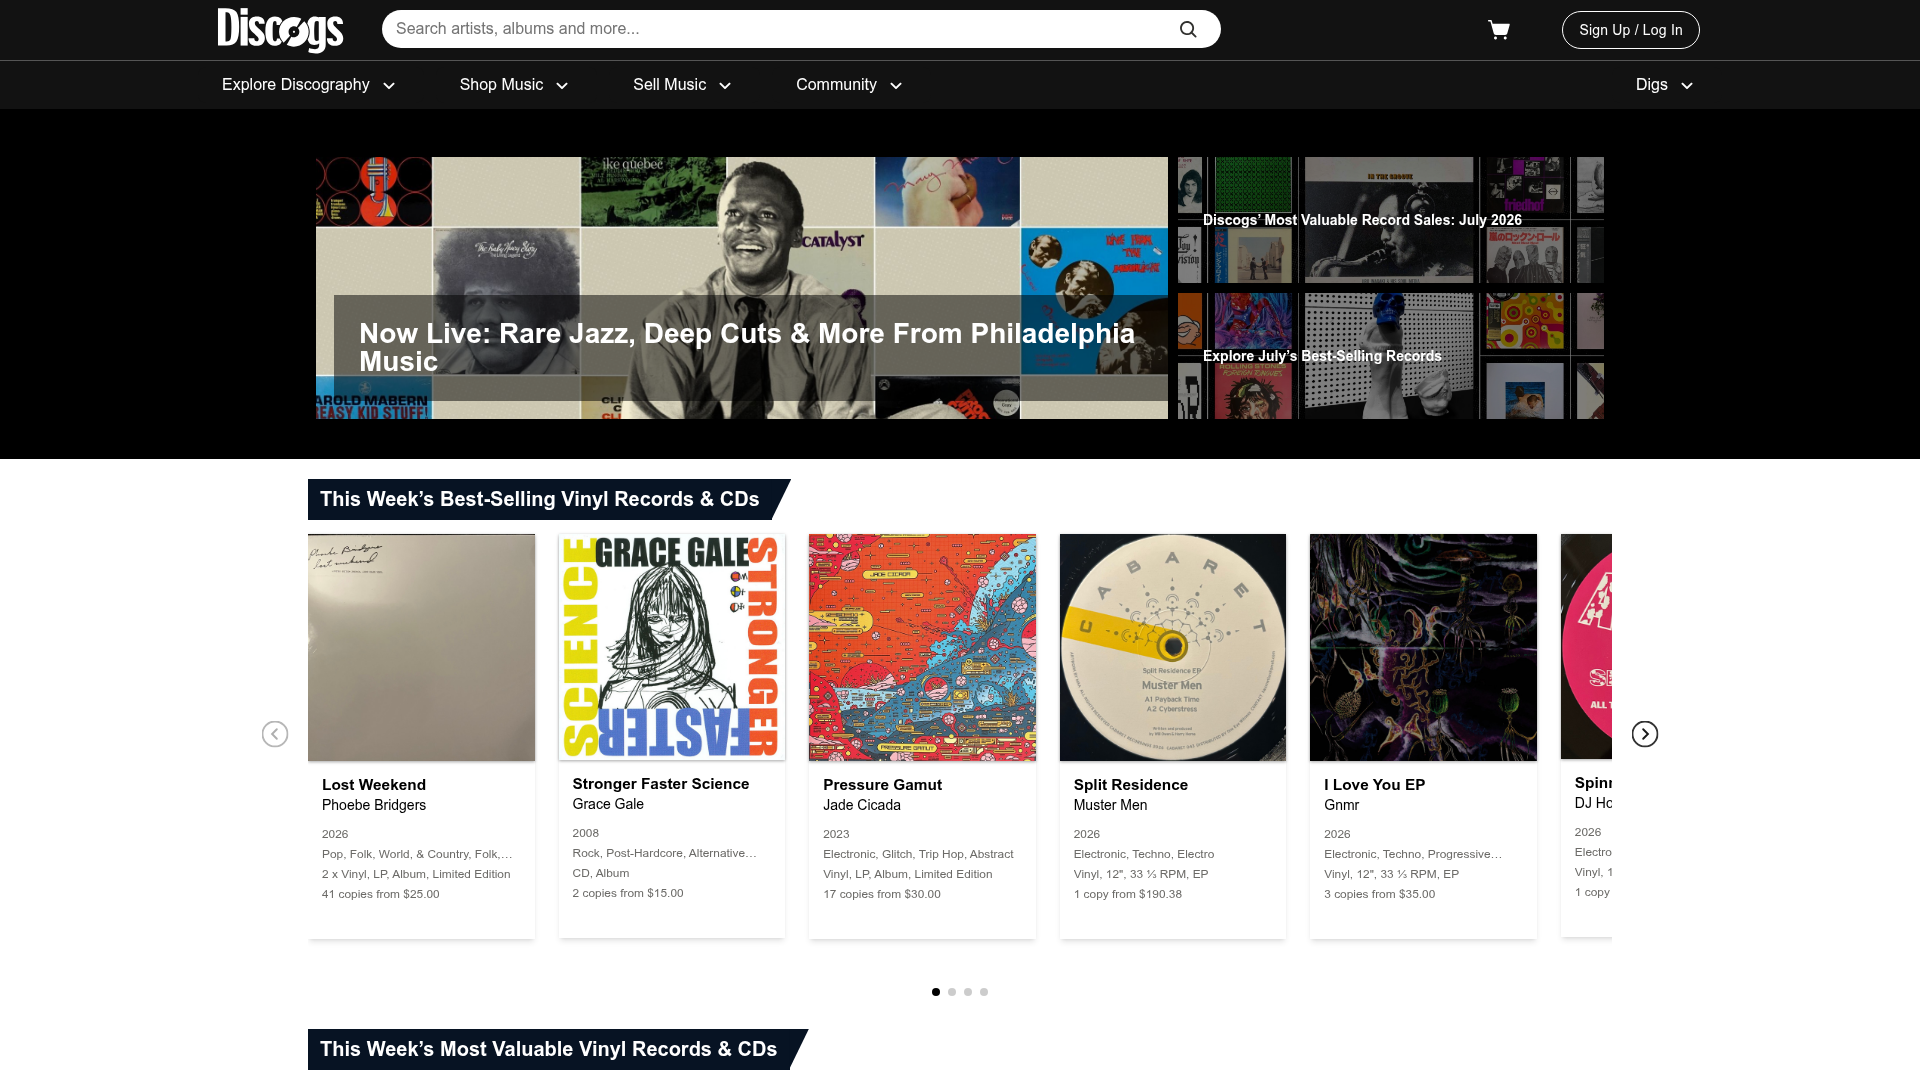Click Sign Up / Log In button
The width and height of the screenshot is (1920, 1080).
[1630, 30]
